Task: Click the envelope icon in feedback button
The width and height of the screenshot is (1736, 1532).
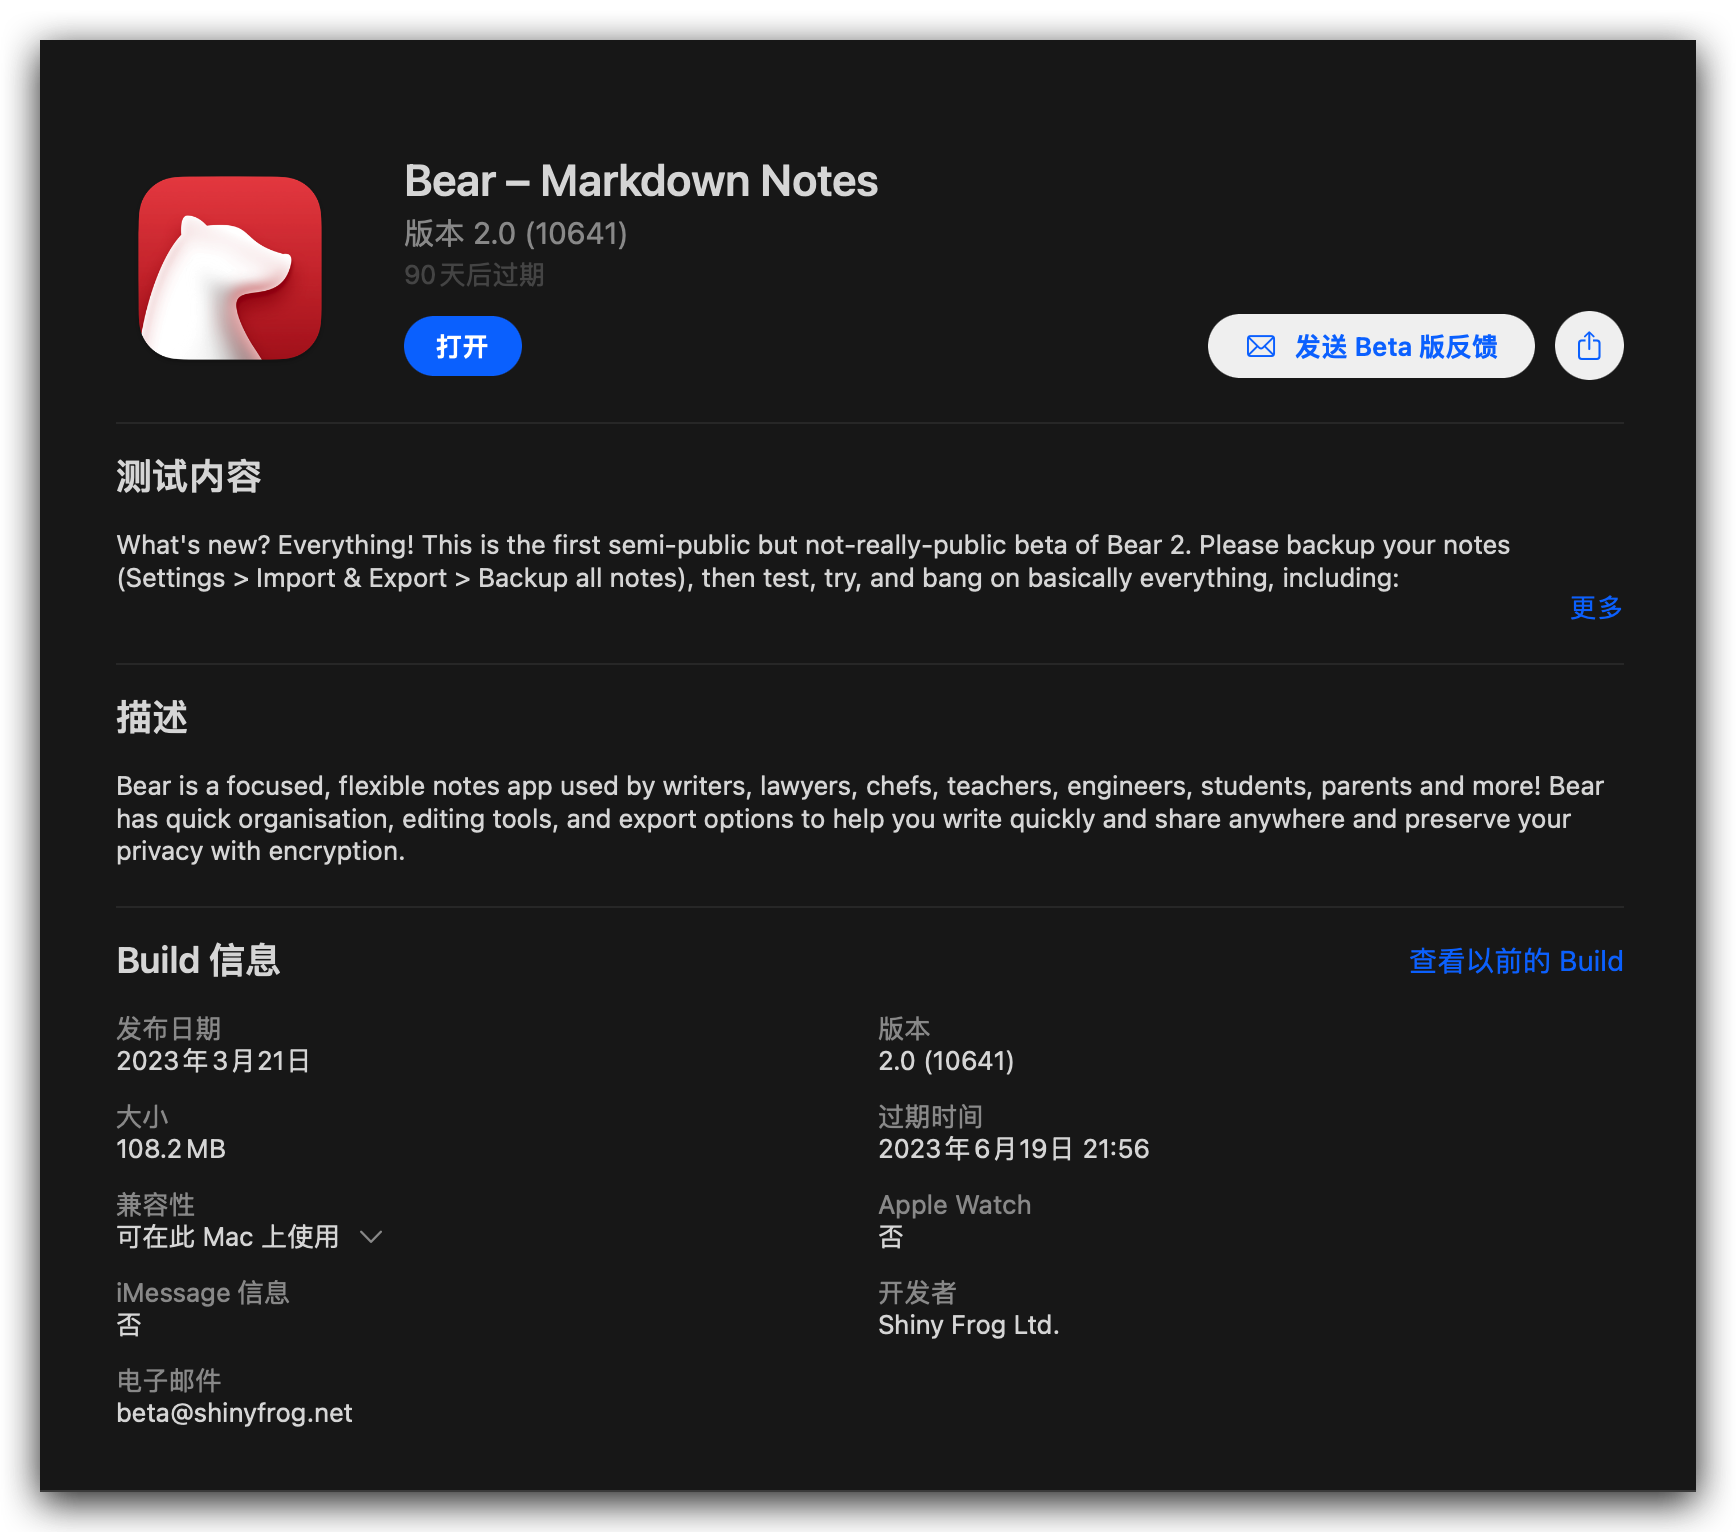Action: point(1261,346)
